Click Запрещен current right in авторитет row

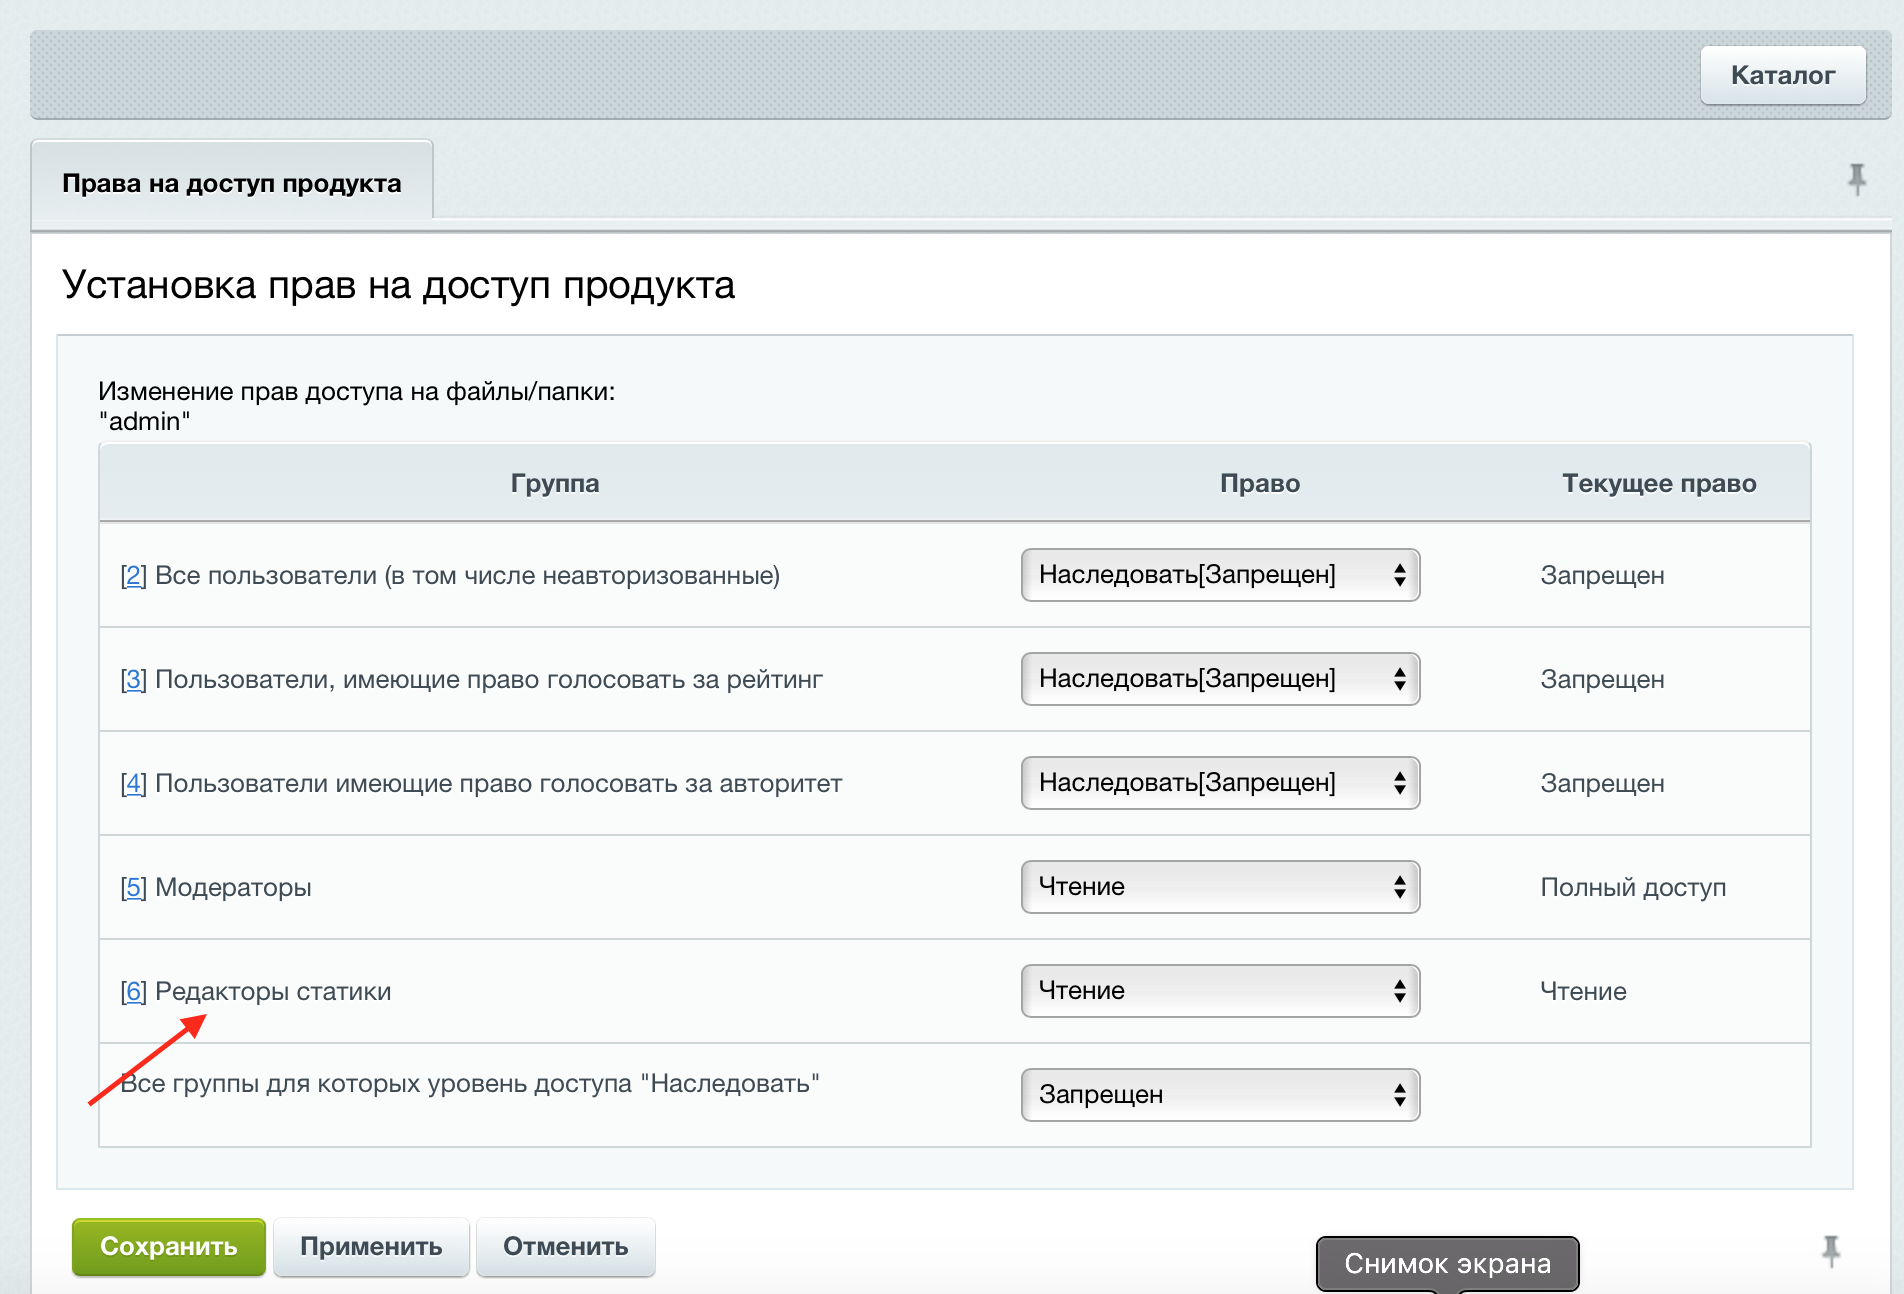1602,784
